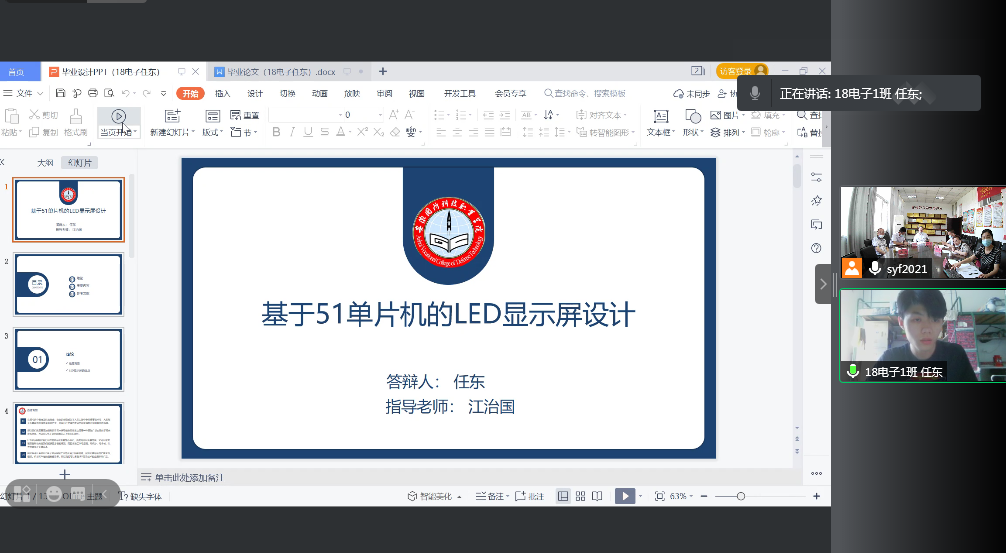
Task: Expand the video panel side arrow
Action: tap(823, 284)
